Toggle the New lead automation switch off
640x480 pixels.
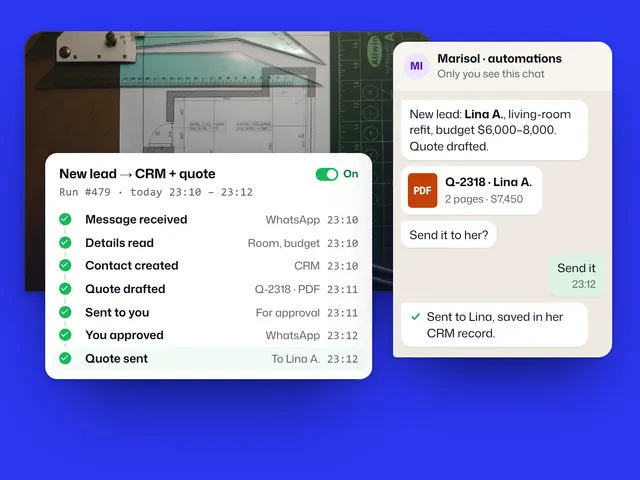[x=327, y=174]
